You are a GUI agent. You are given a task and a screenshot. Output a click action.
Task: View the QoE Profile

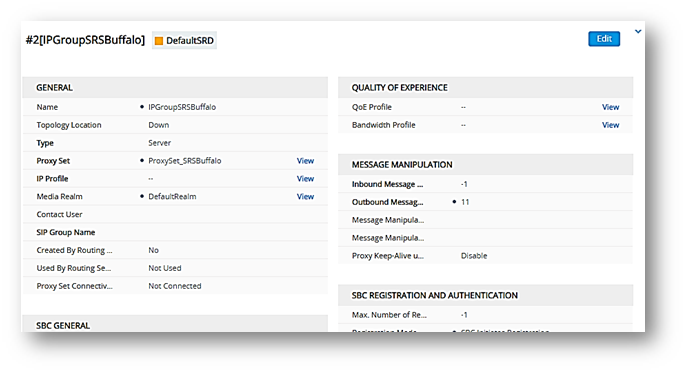pos(610,107)
